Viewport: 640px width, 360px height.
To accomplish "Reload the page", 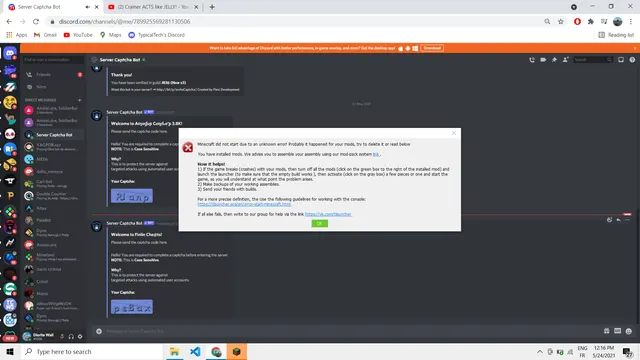I will click(36, 22).
